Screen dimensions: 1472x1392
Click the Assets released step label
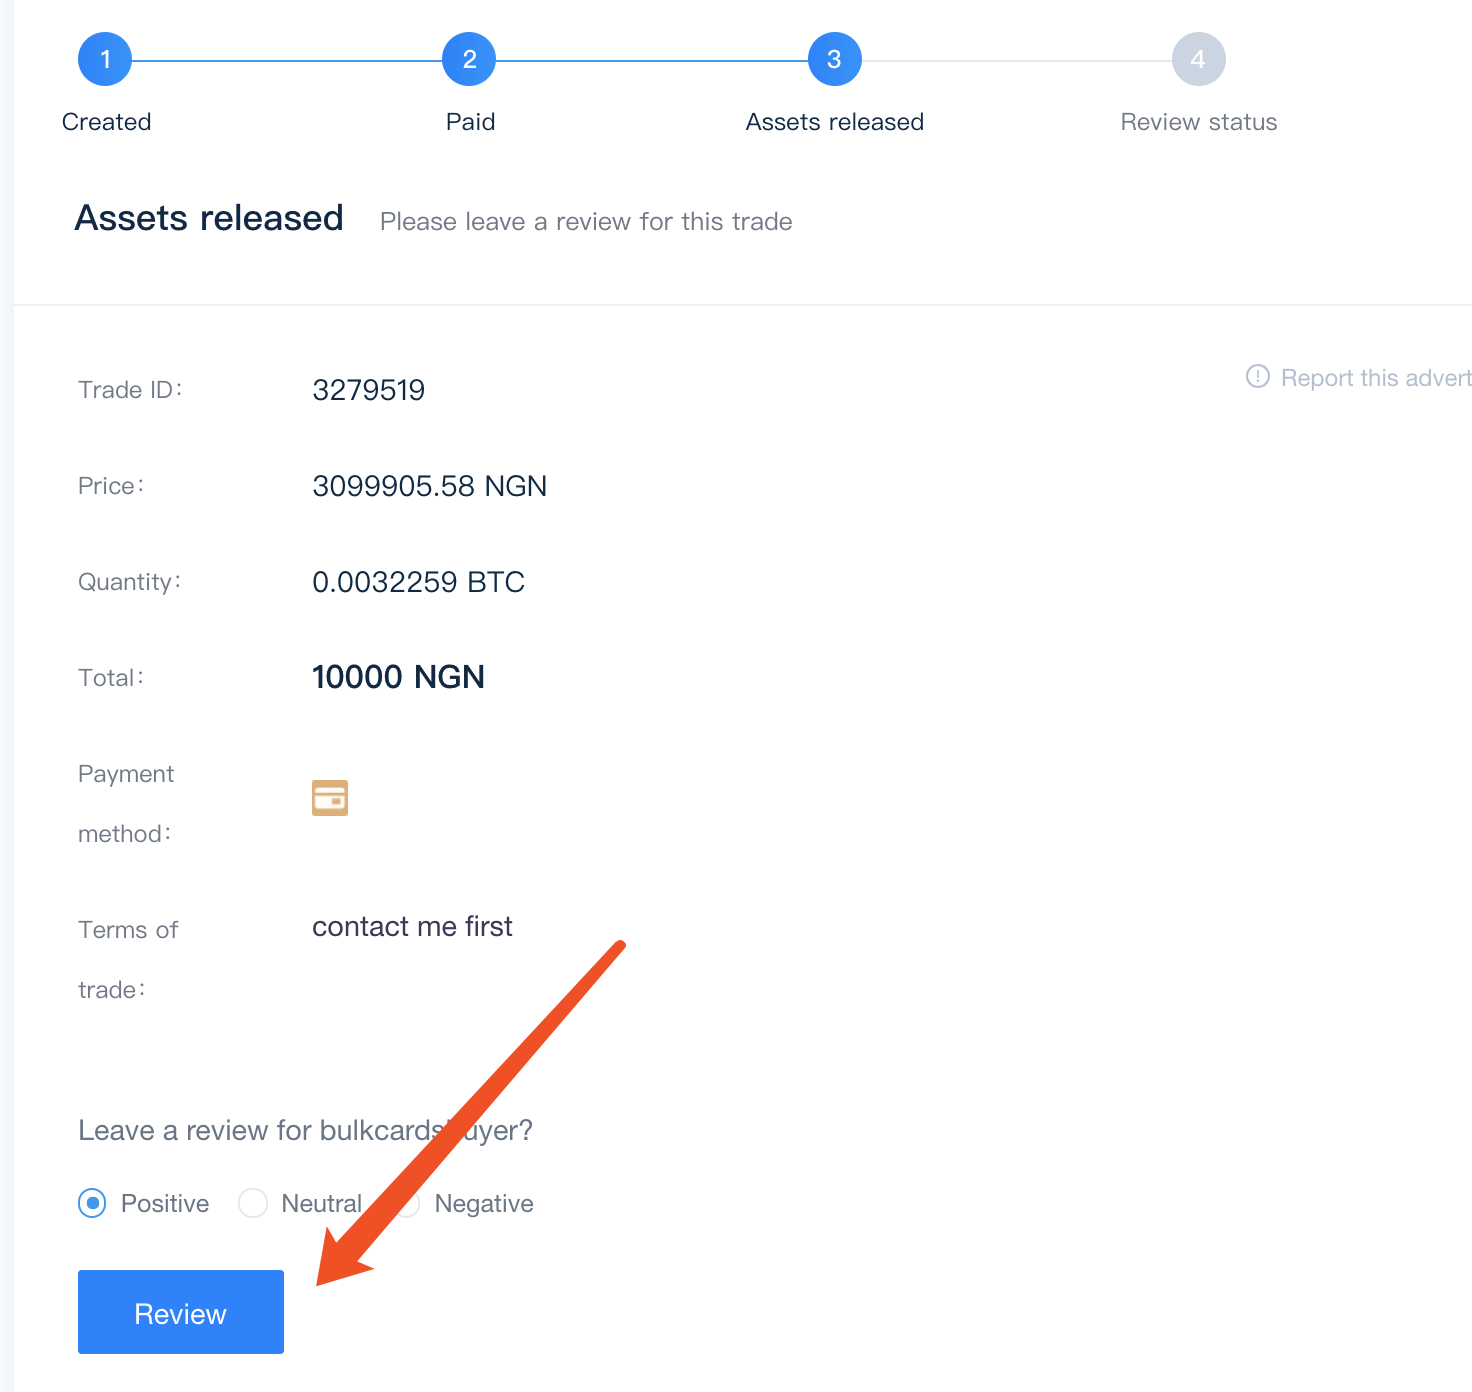coord(835,122)
